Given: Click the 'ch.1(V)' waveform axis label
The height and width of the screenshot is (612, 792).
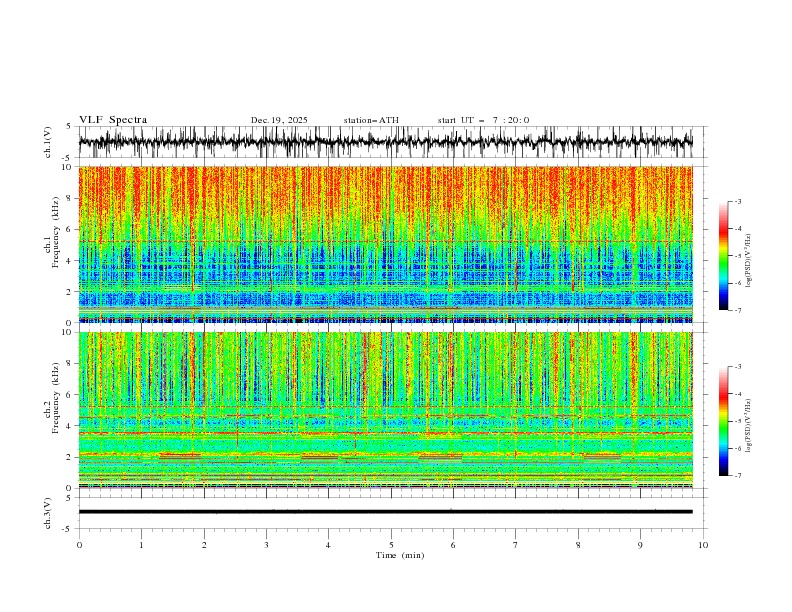Looking at the screenshot, I should point(48,142).
